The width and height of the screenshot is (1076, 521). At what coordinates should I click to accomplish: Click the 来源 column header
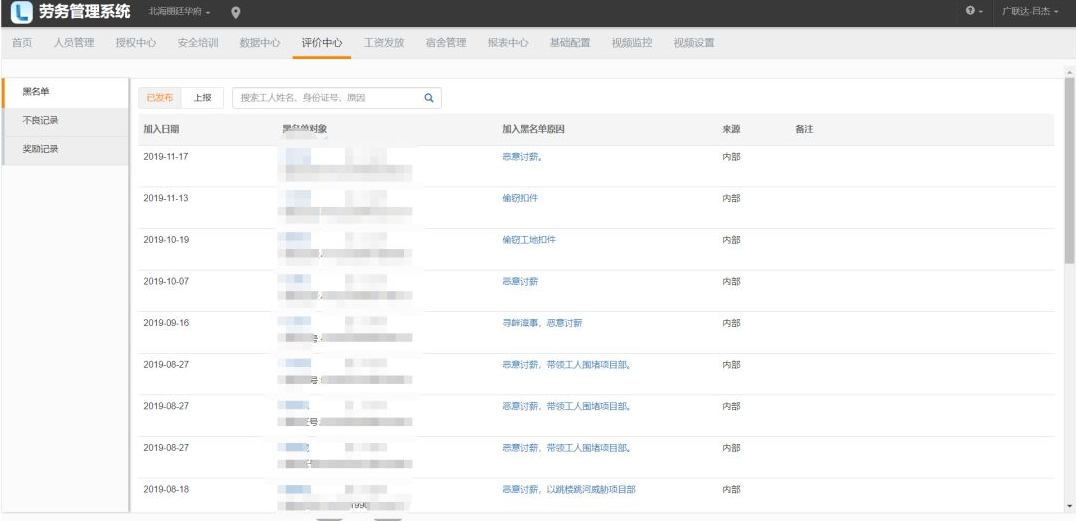pos(731,129)
